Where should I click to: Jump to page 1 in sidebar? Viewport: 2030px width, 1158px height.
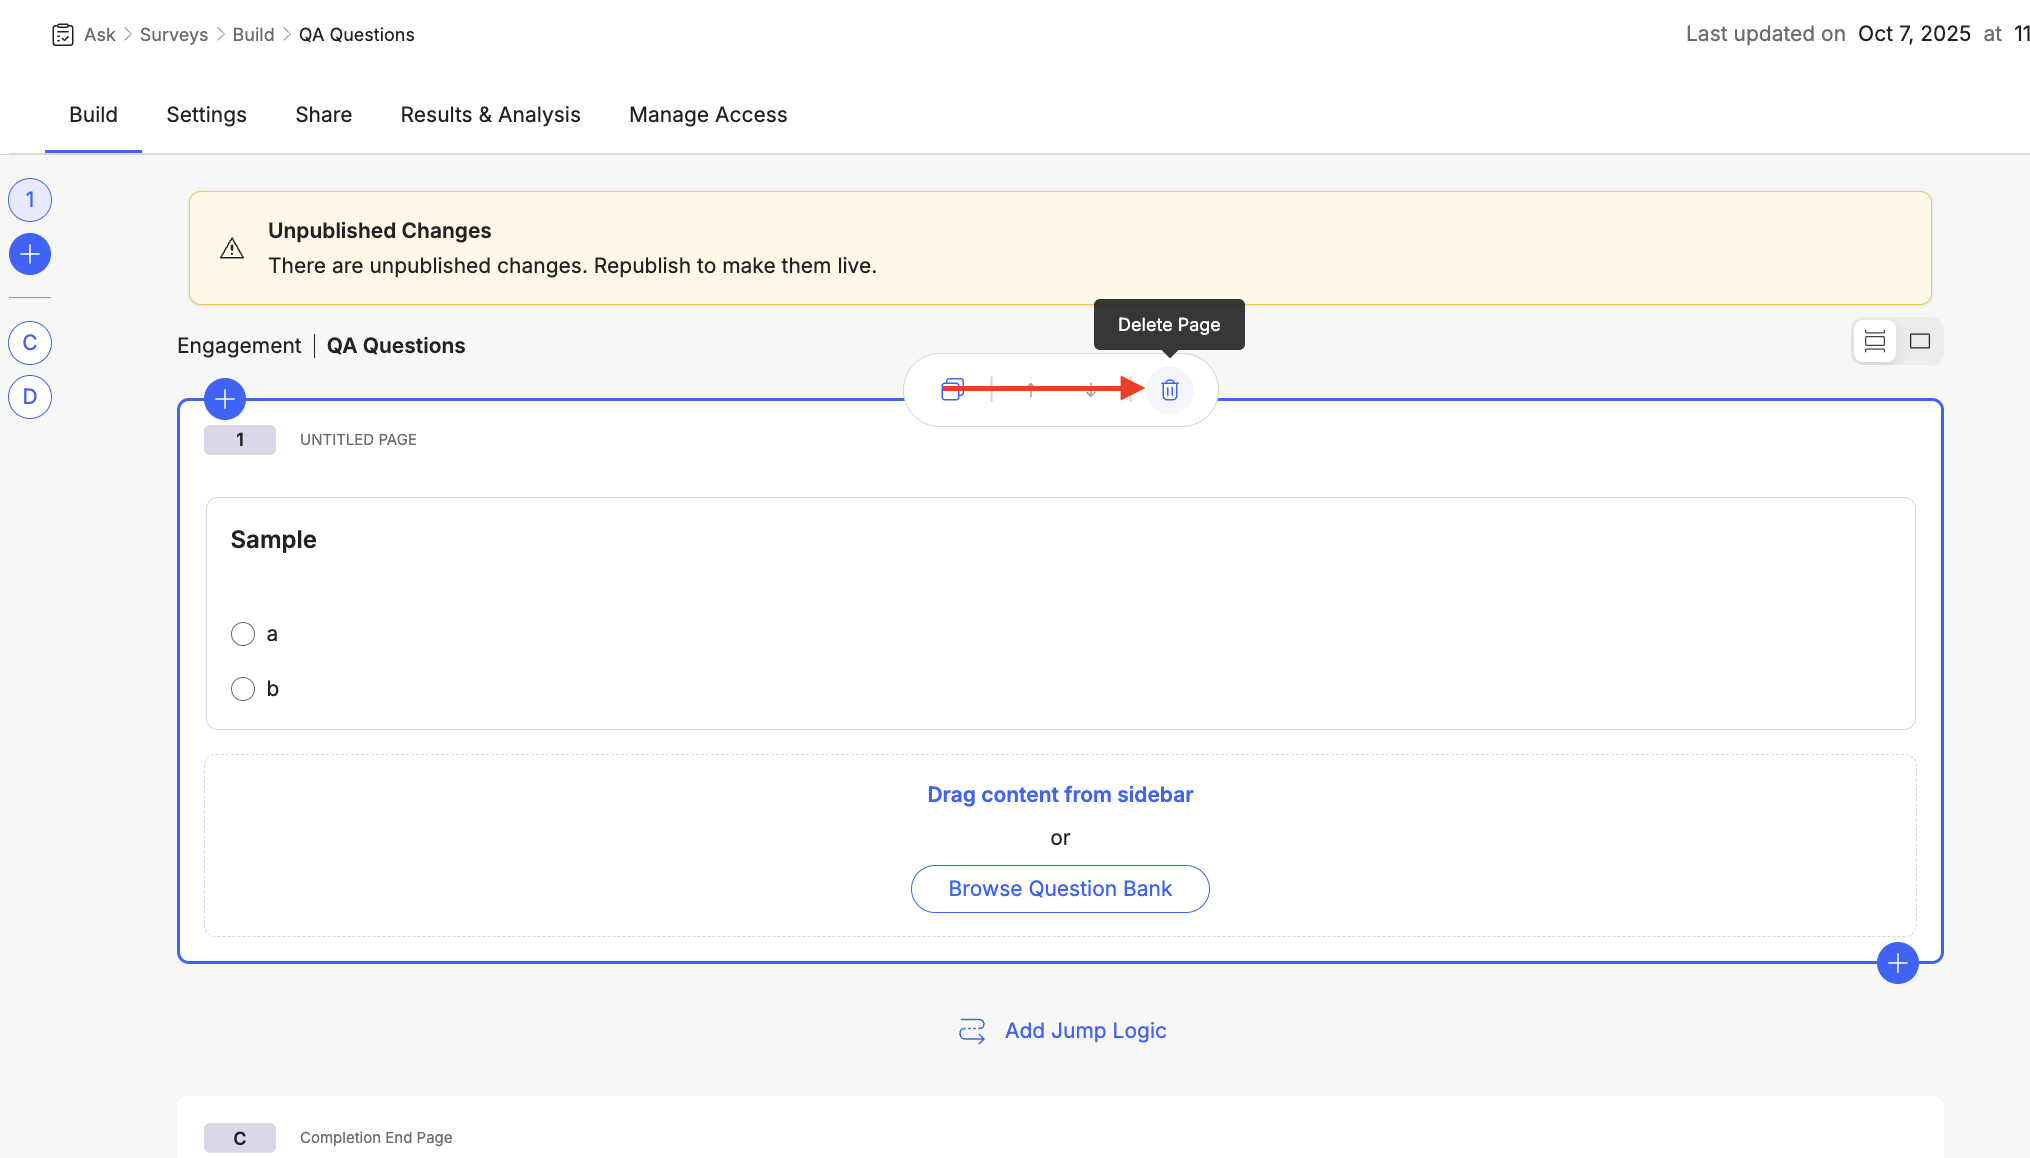click(x=30, y=200)
